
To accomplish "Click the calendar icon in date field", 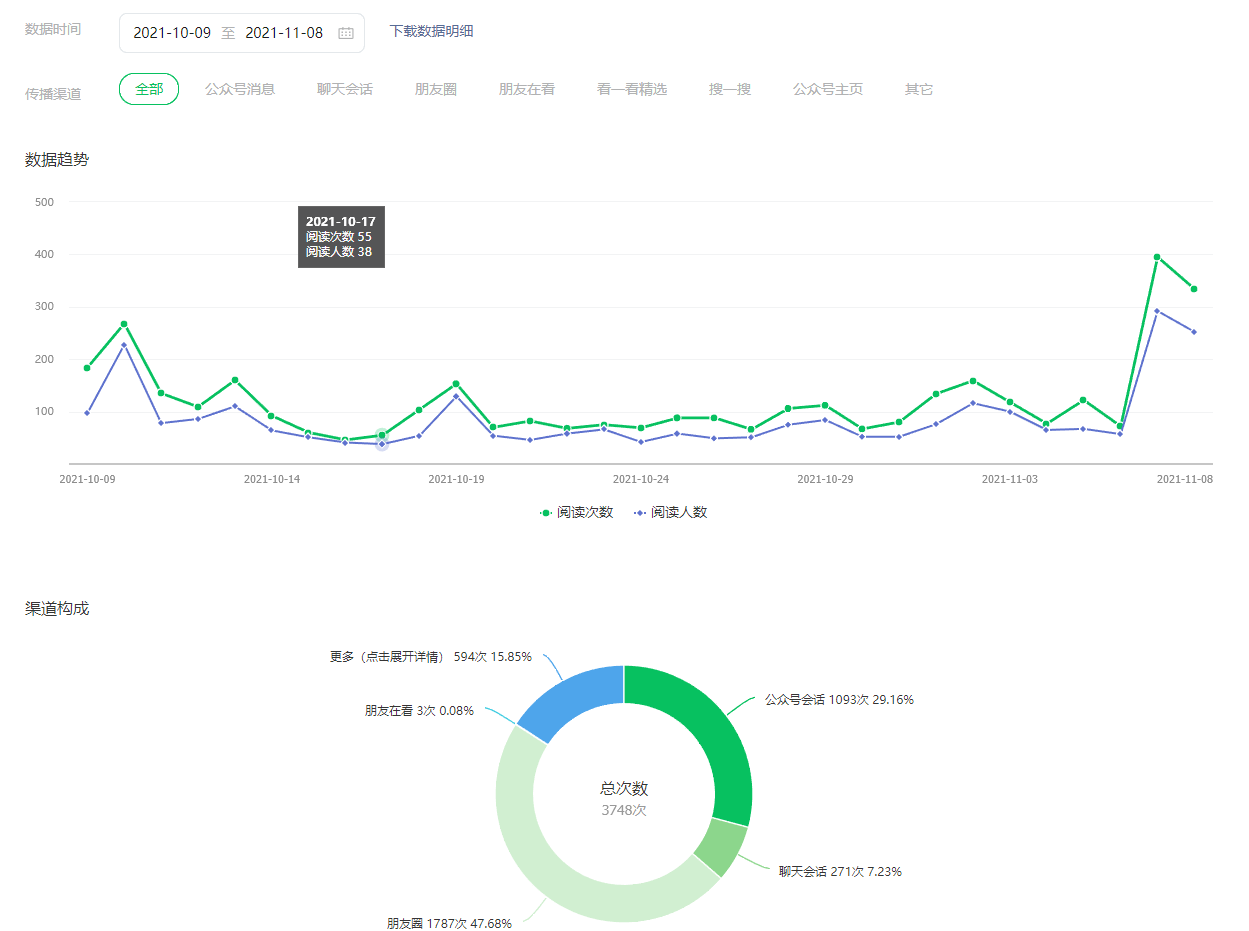I will coord(346,33).
